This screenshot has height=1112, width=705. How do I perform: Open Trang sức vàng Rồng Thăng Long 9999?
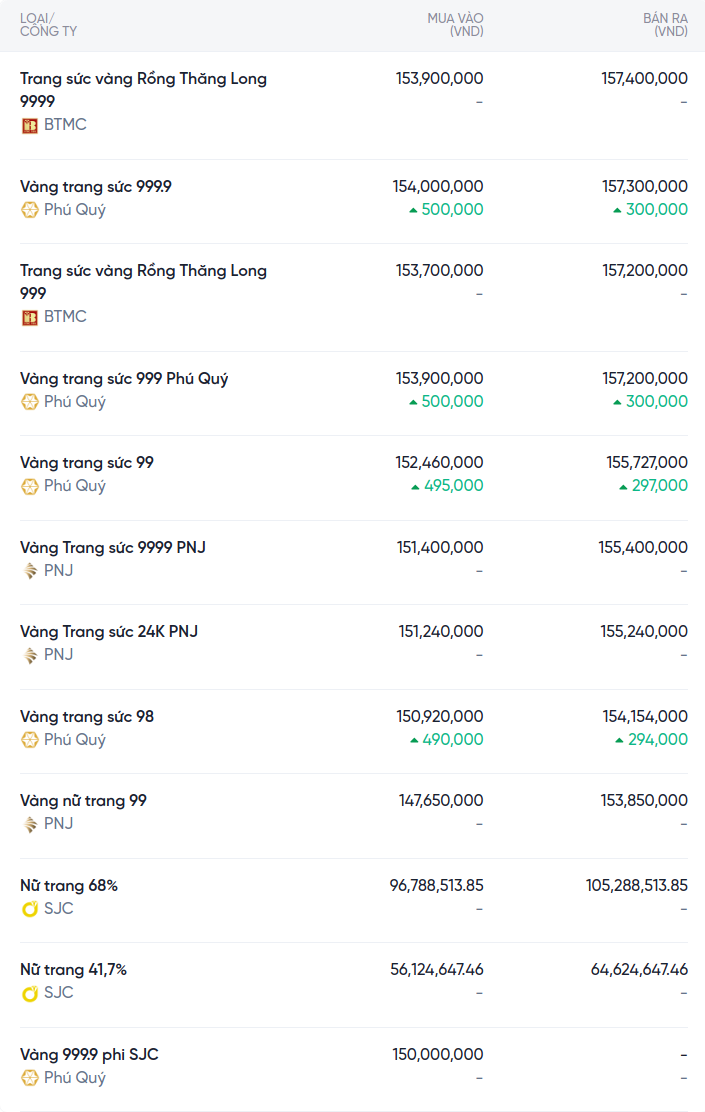(x=143, y=89)
